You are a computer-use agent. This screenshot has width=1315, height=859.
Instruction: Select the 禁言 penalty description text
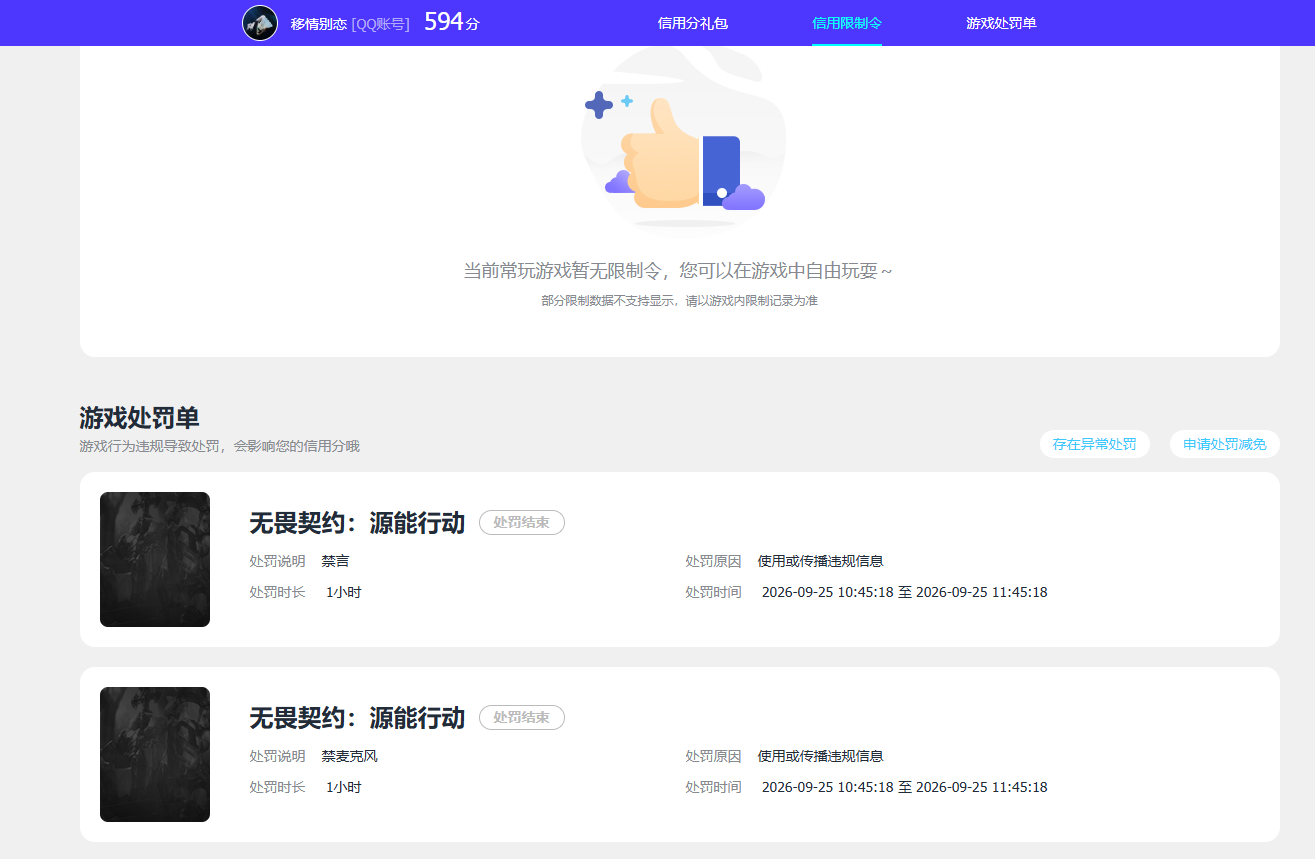click(336, 561)
